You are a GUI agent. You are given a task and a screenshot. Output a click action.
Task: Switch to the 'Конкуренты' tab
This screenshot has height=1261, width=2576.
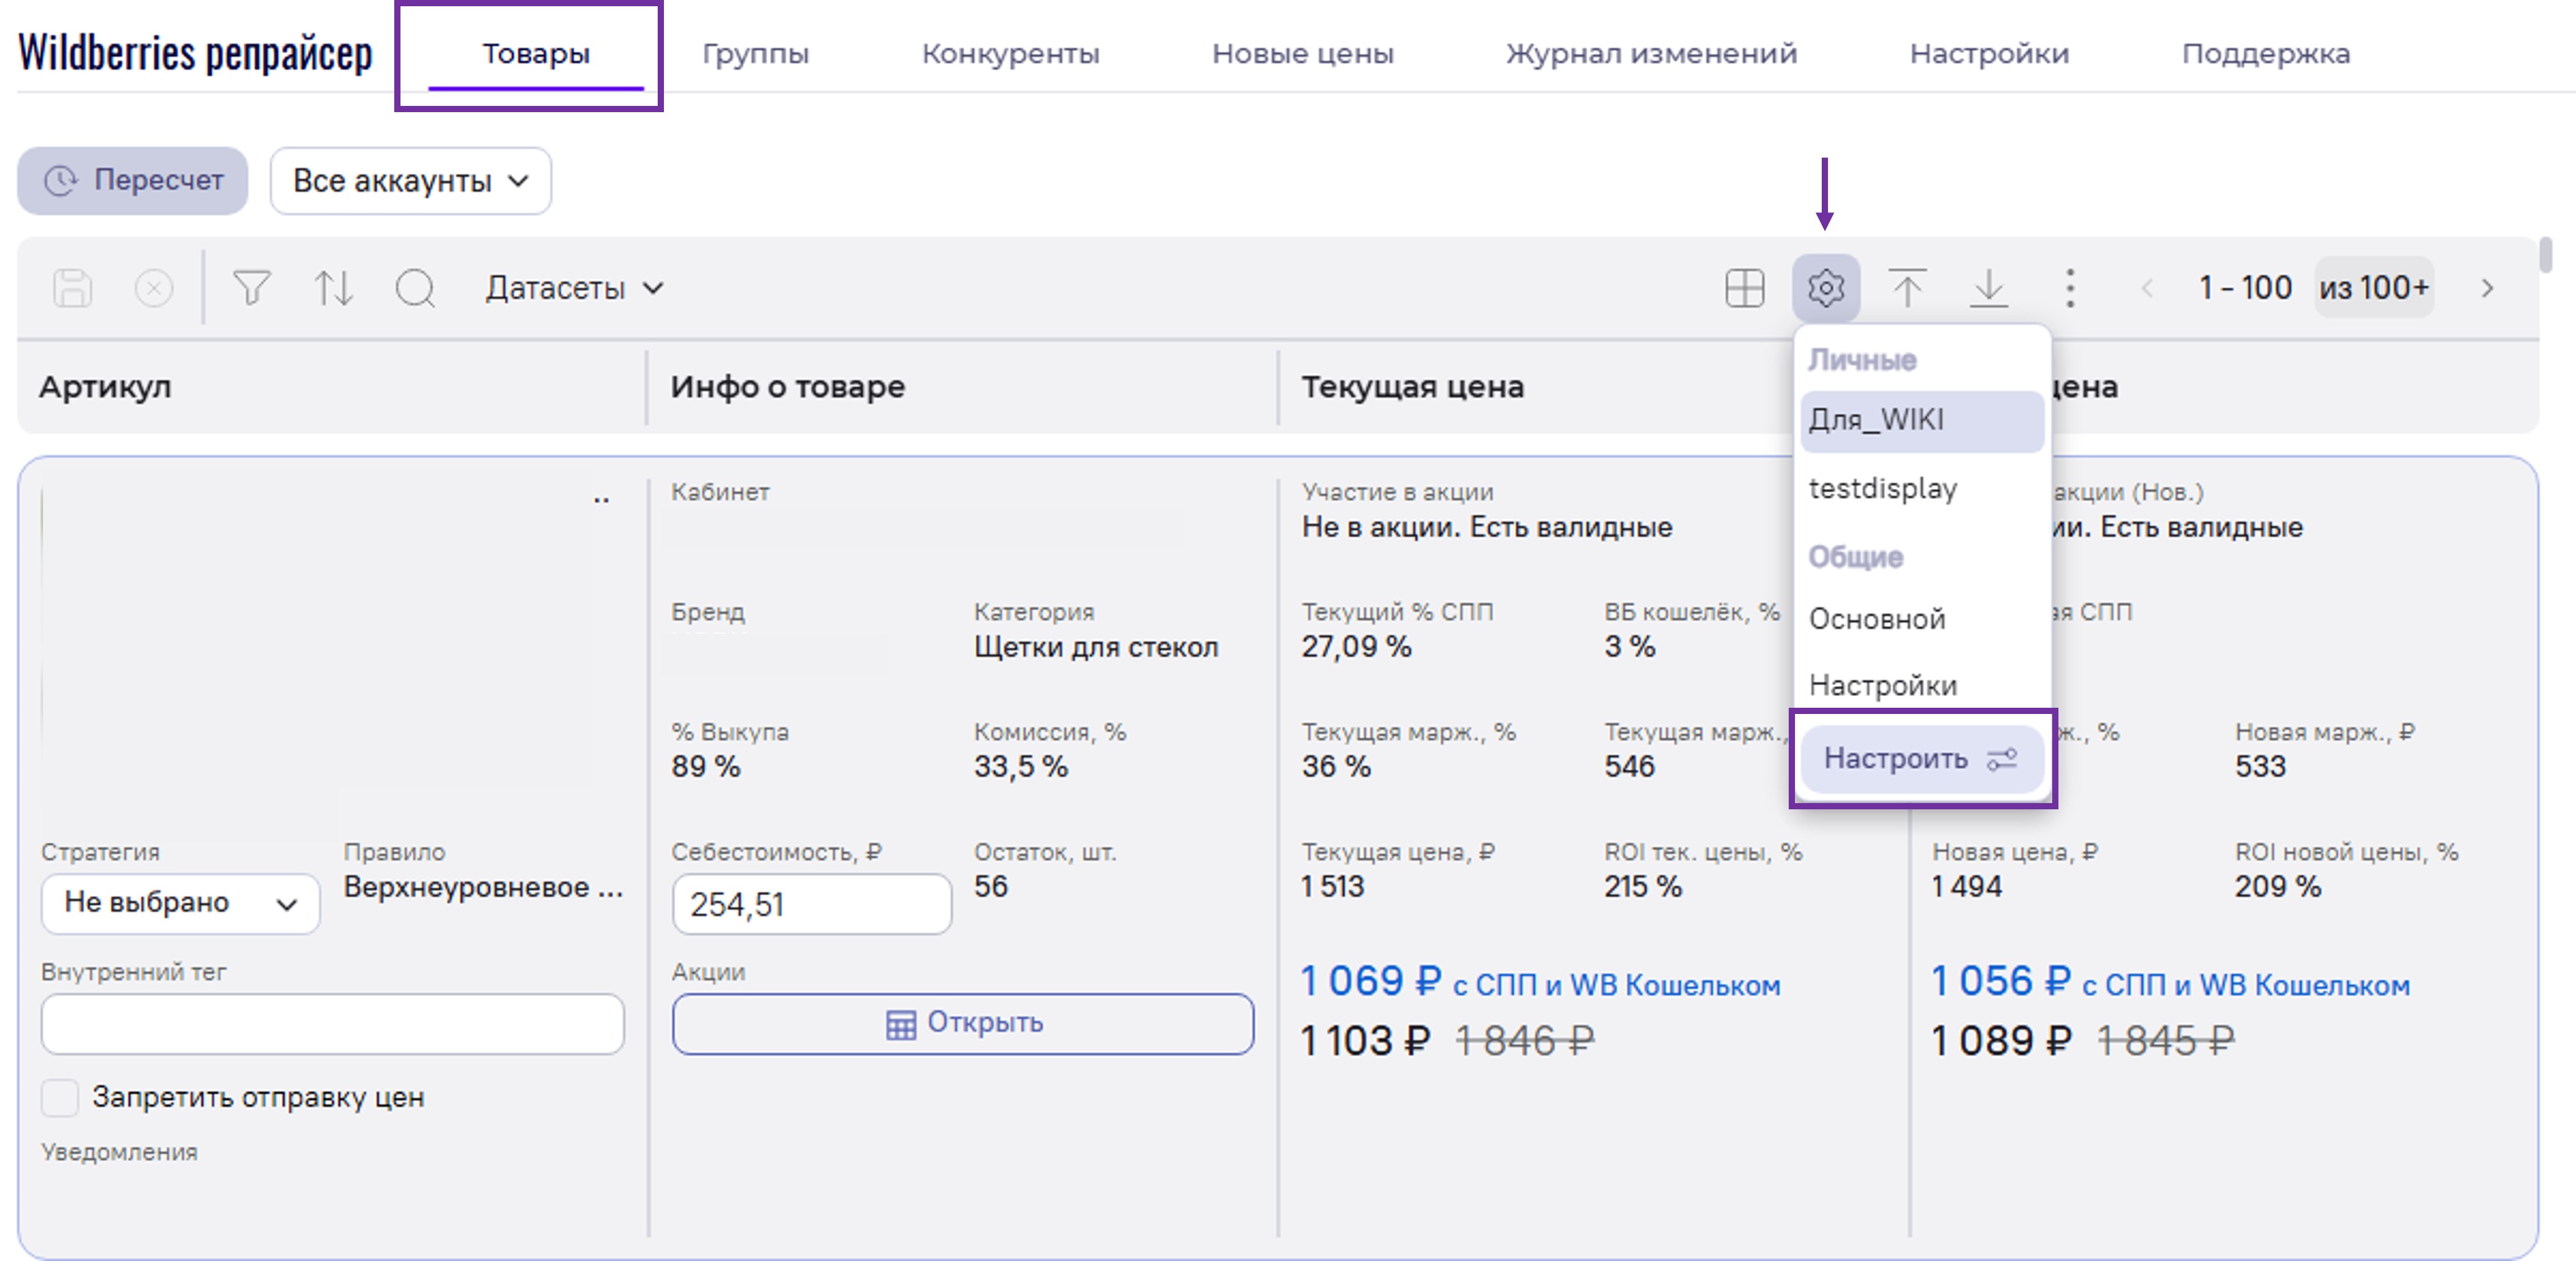(1009, 53)
